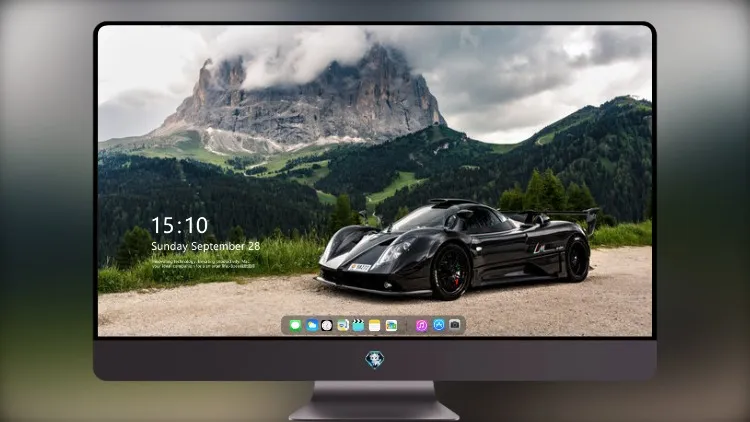Open the dock app between Clock and clapperboard
Image resolution: width=750 pixels, height=422 pixels.
[x=342, y=325]
